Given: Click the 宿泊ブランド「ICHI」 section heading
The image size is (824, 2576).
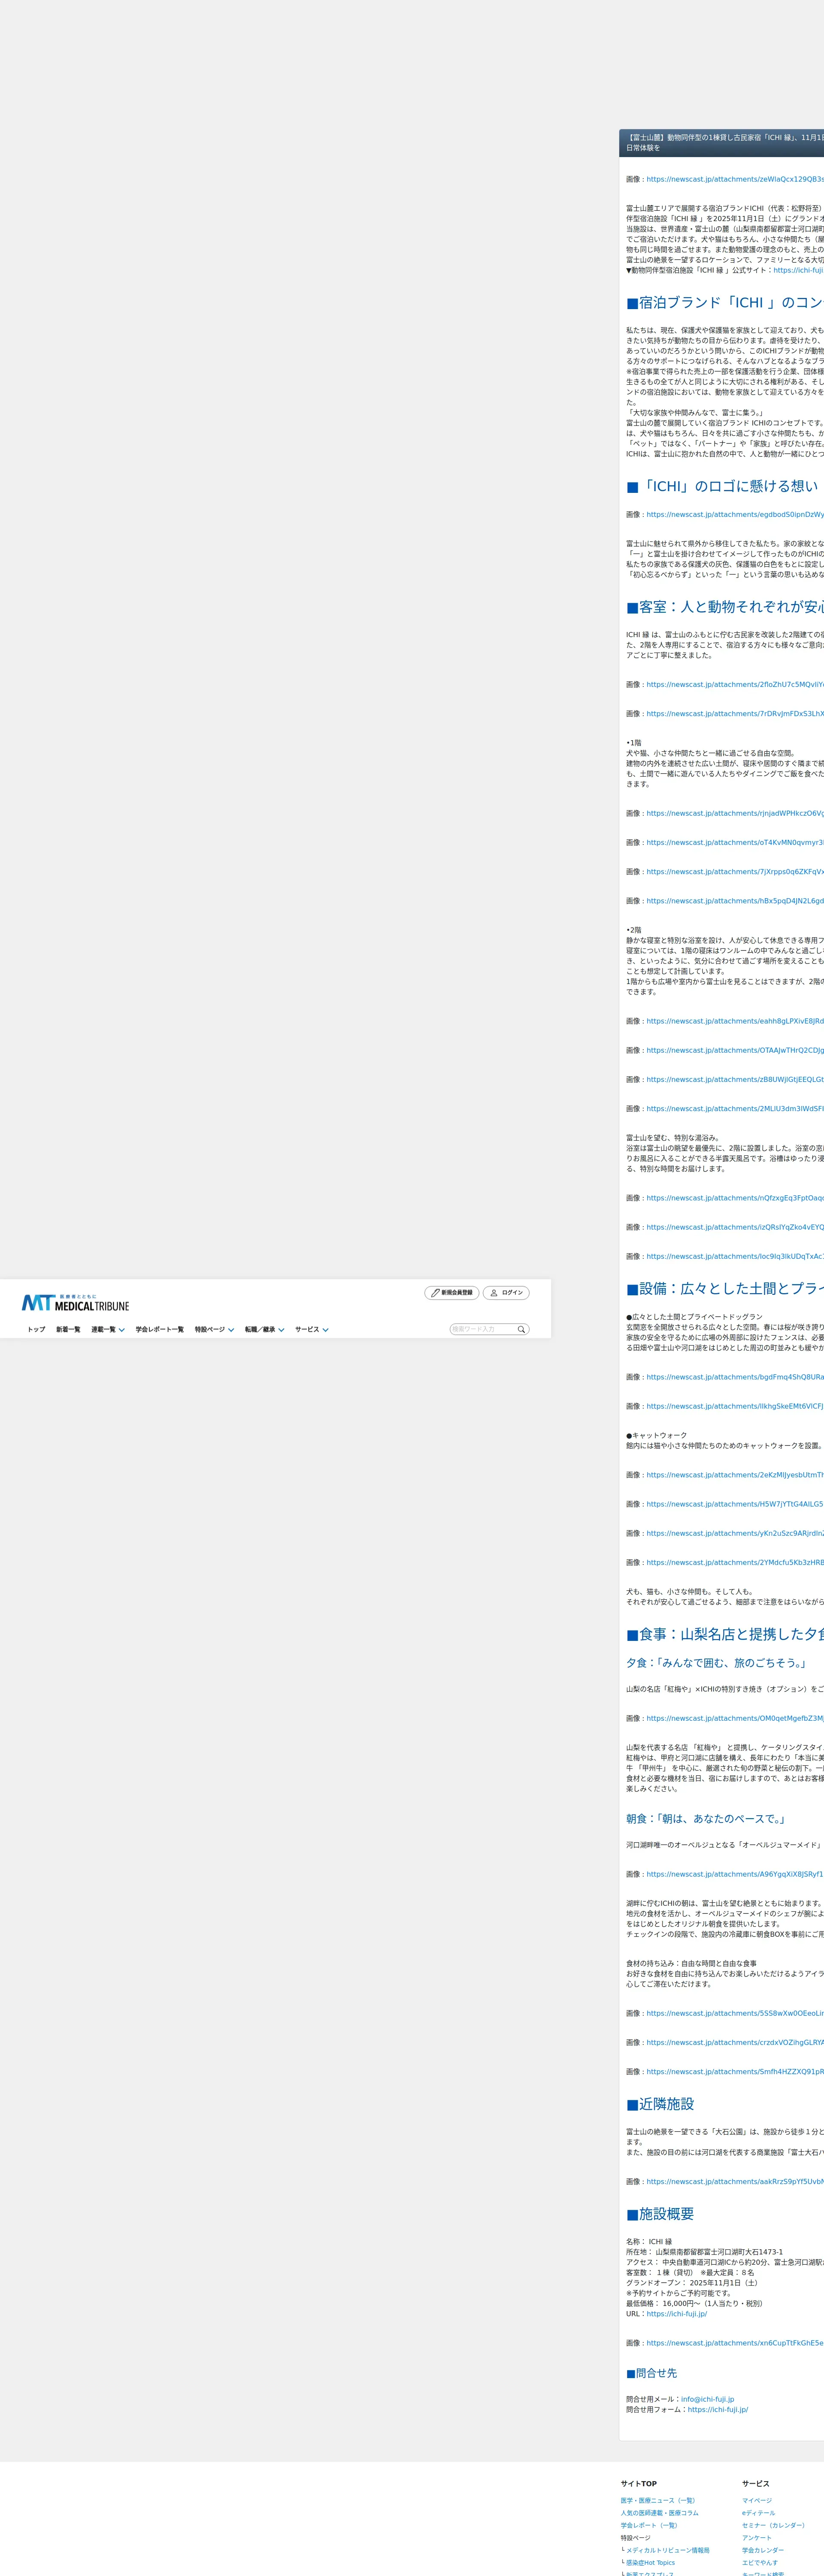Looking at the screenshot, I should [x=725, y=303].
